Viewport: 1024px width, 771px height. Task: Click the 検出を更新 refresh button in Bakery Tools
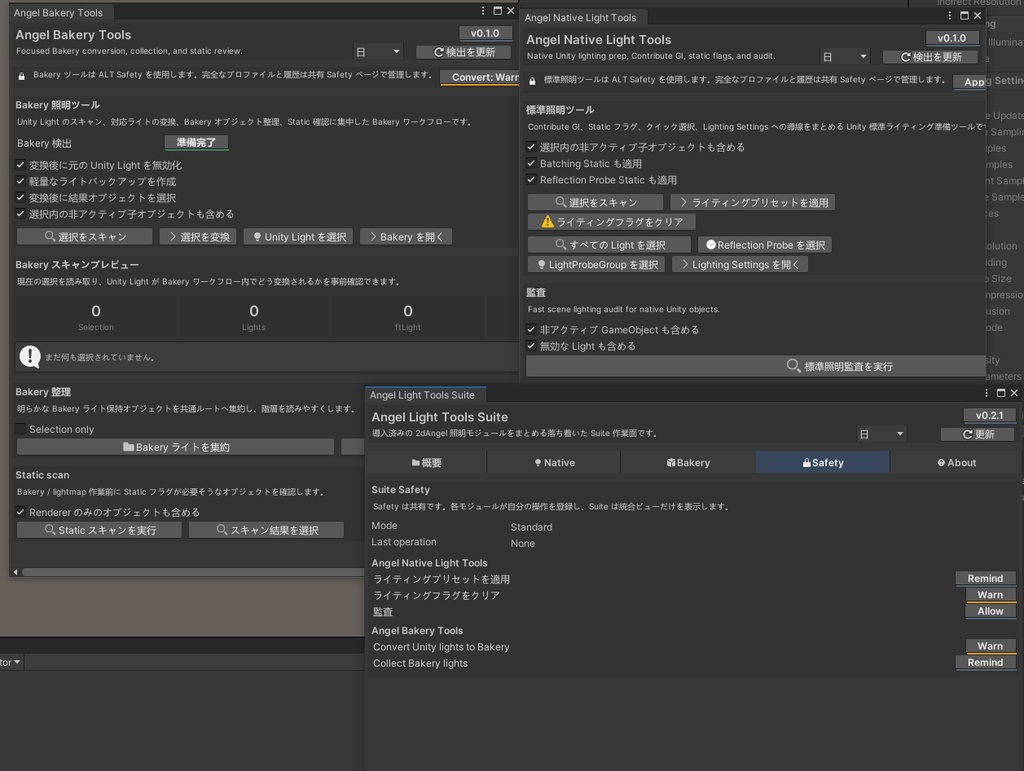click(464, 52)
